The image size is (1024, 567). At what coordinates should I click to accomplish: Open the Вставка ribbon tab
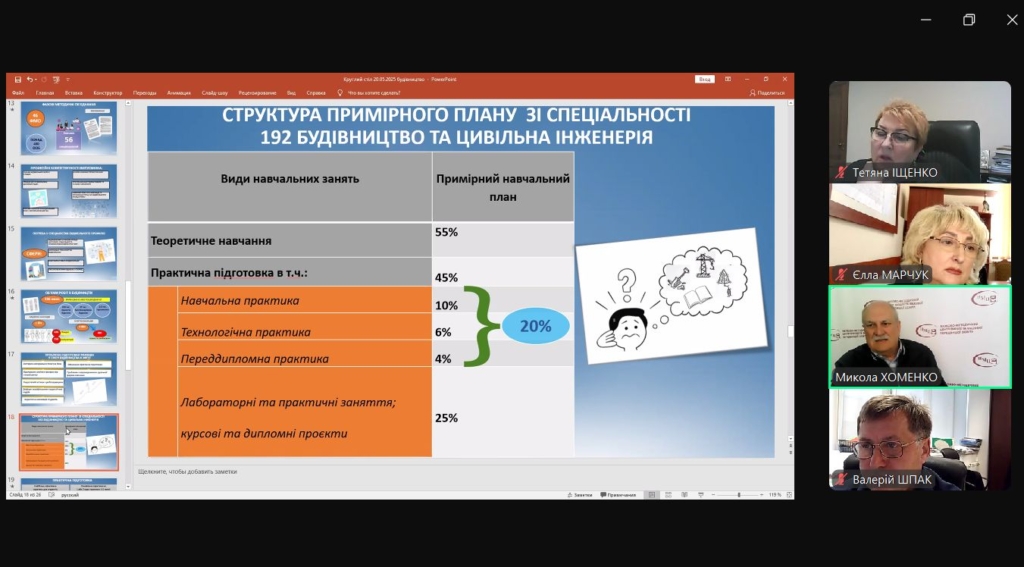click(75, 92)
